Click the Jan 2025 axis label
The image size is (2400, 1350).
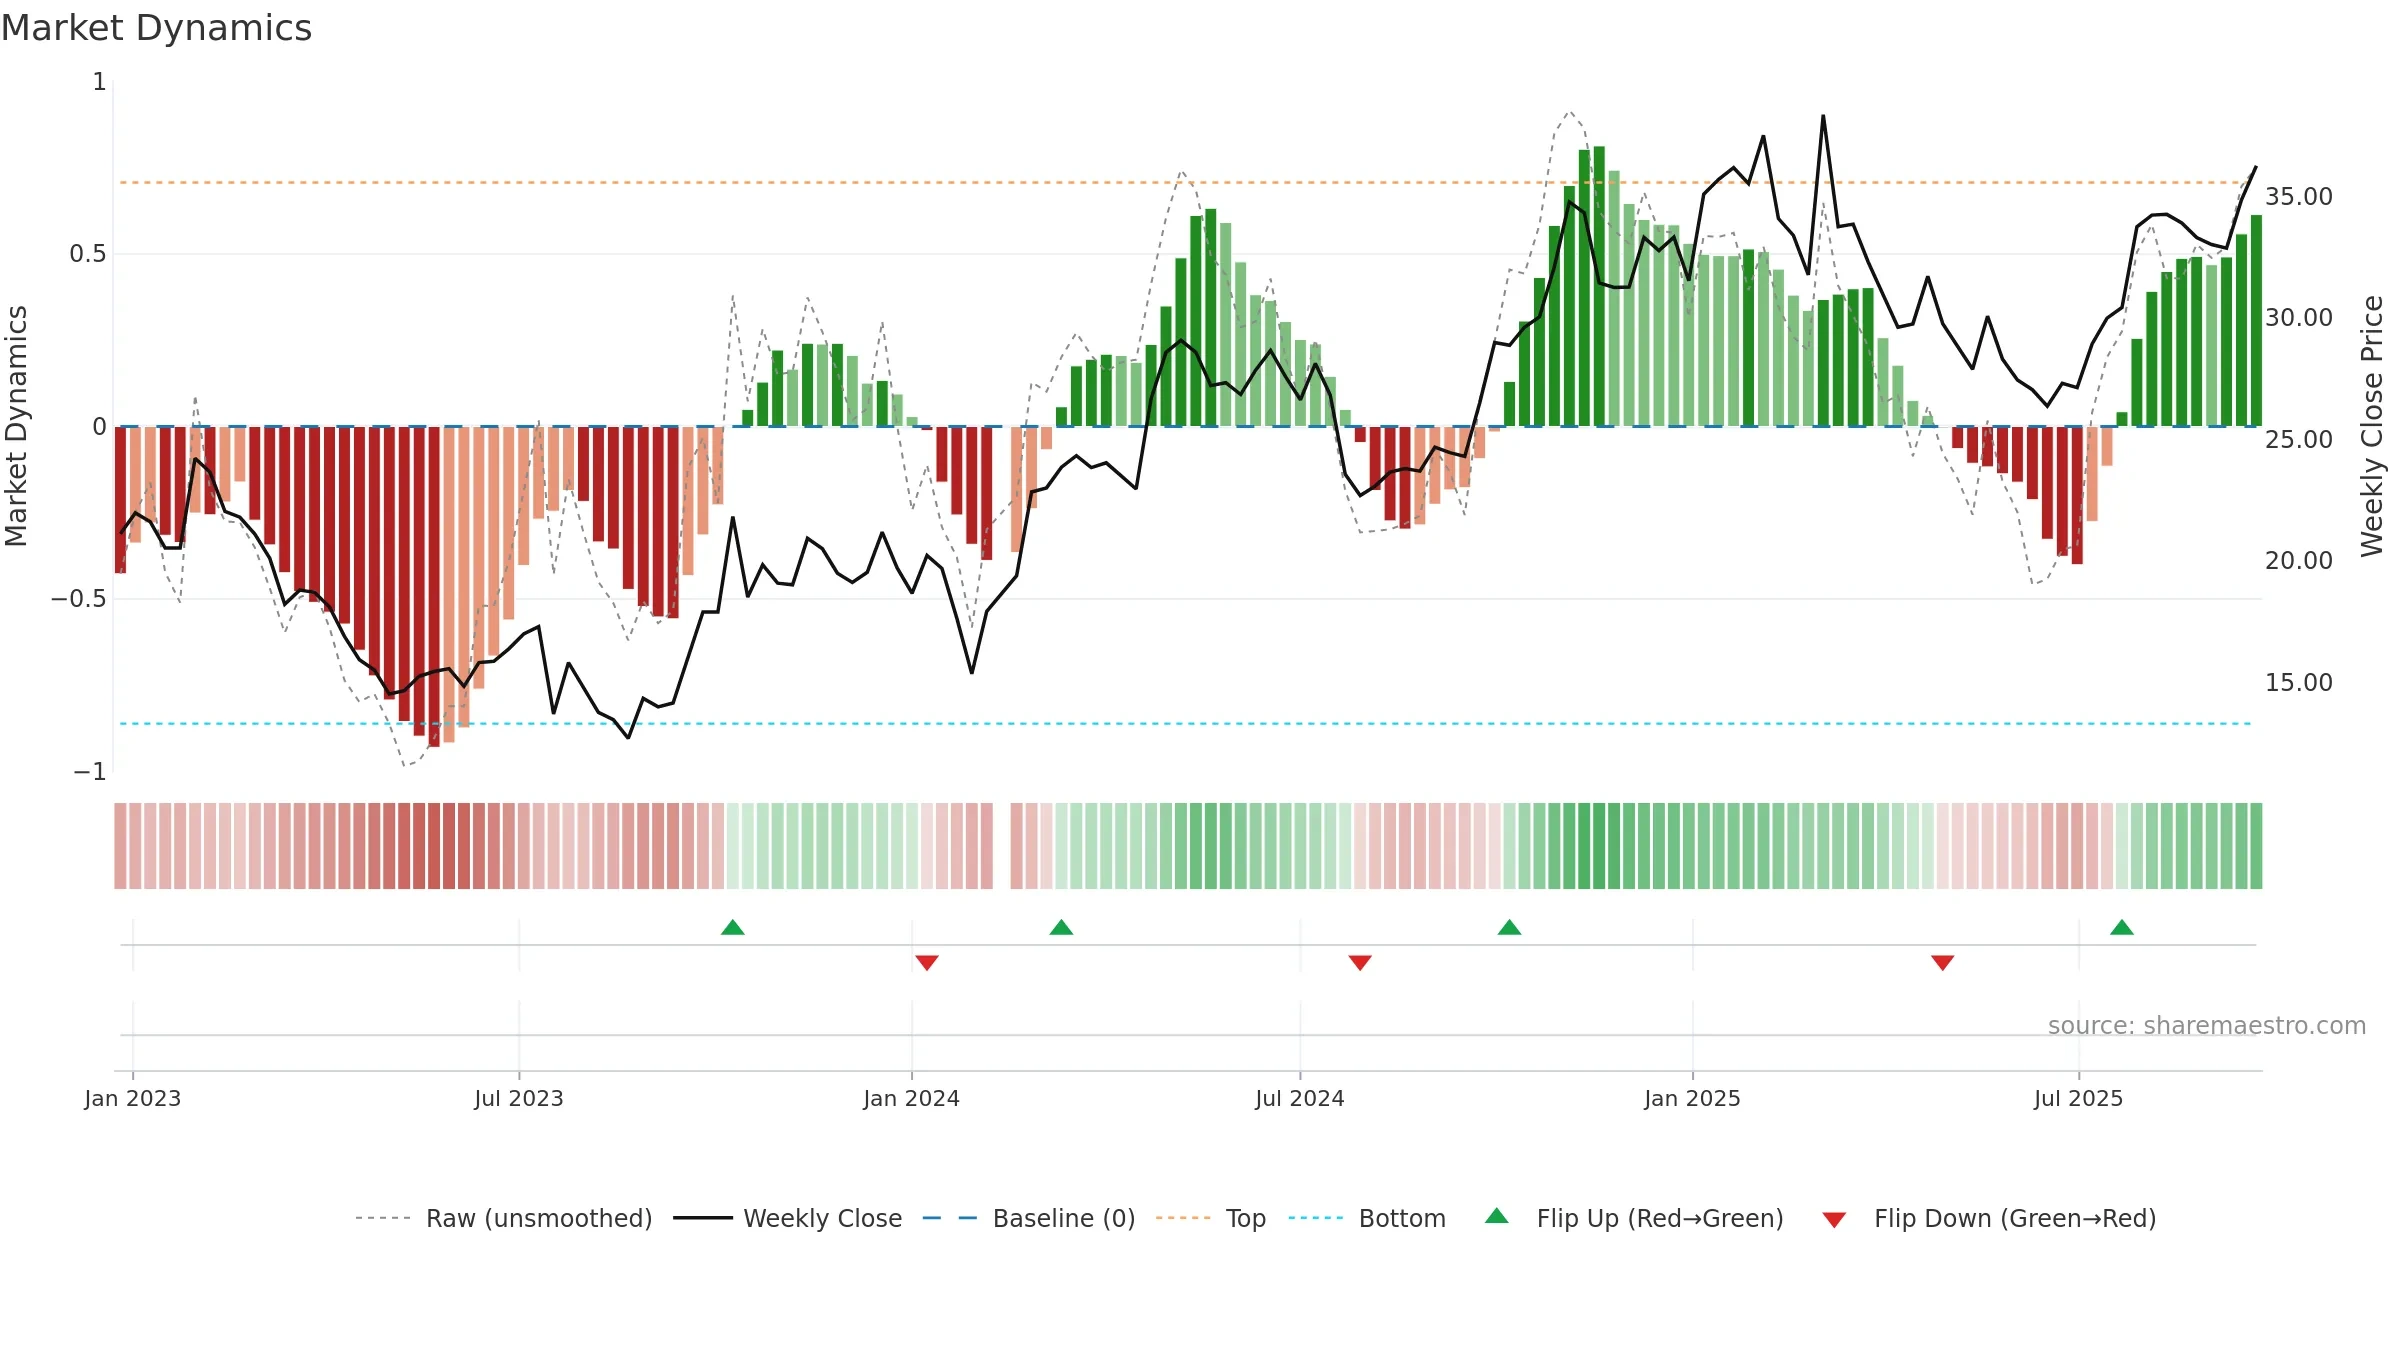pyautogui.click(x=1693, y=1098)
